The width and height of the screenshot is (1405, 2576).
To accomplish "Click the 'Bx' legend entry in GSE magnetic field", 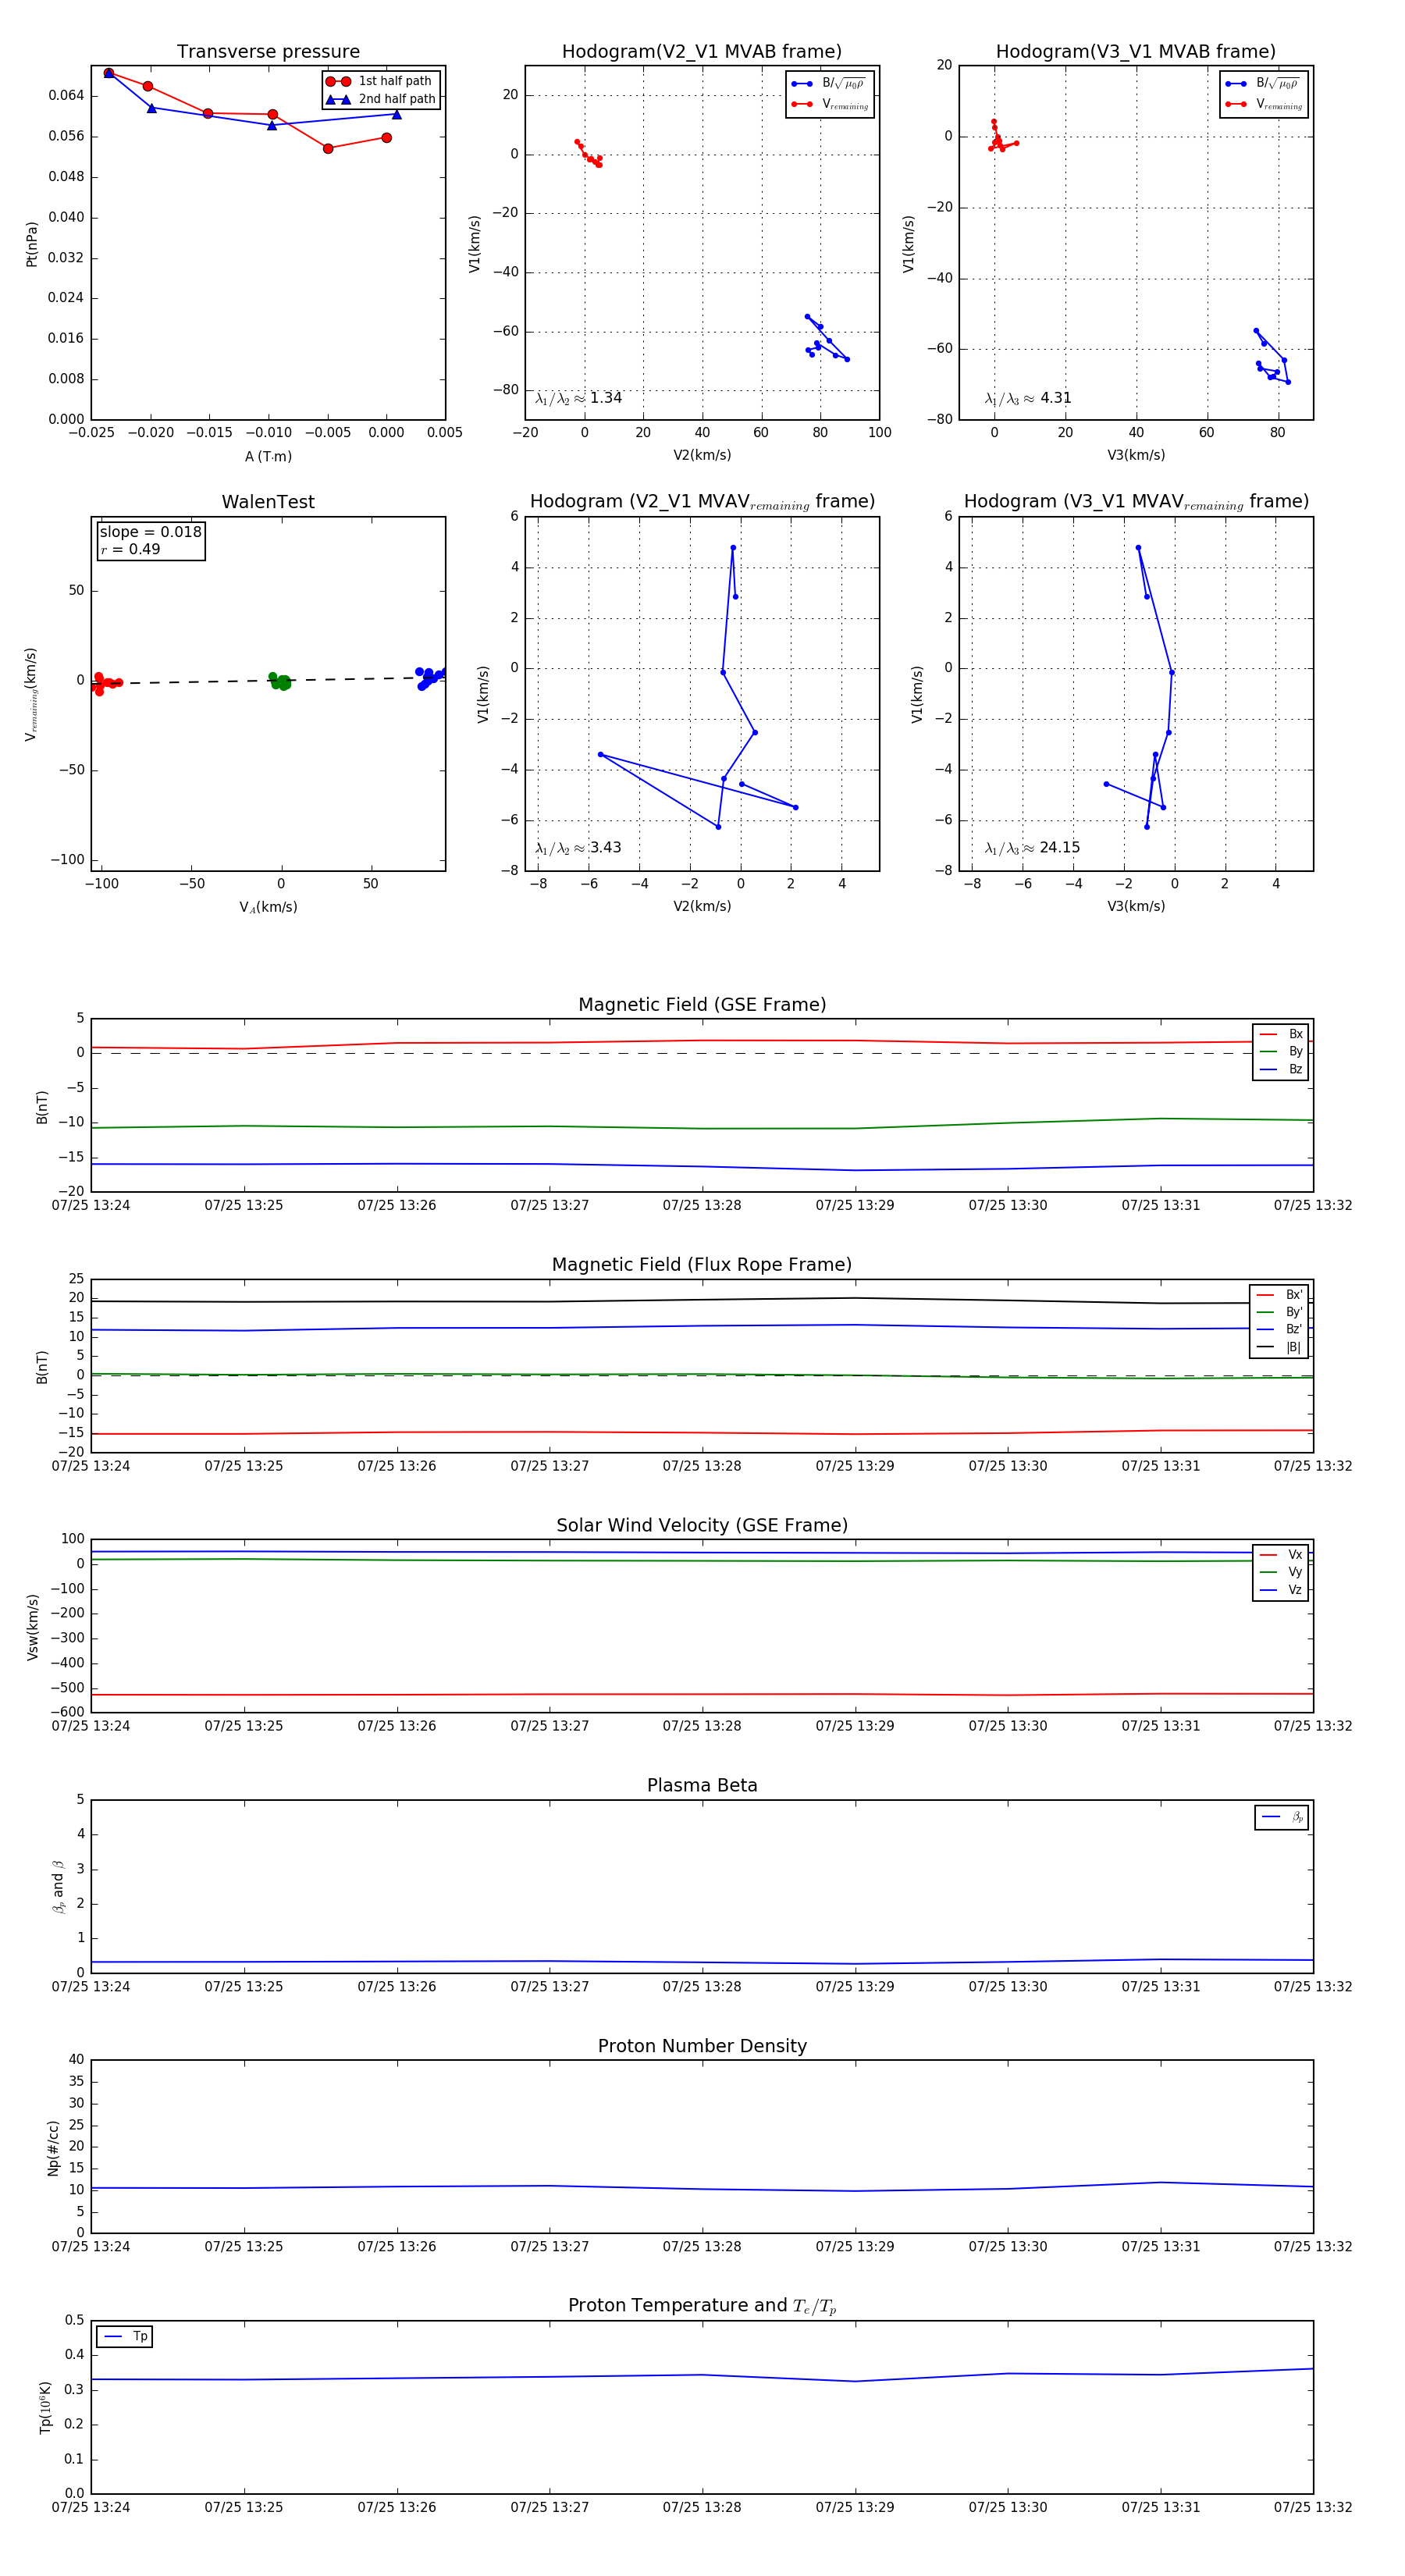I will [x=1281, y=1034].
